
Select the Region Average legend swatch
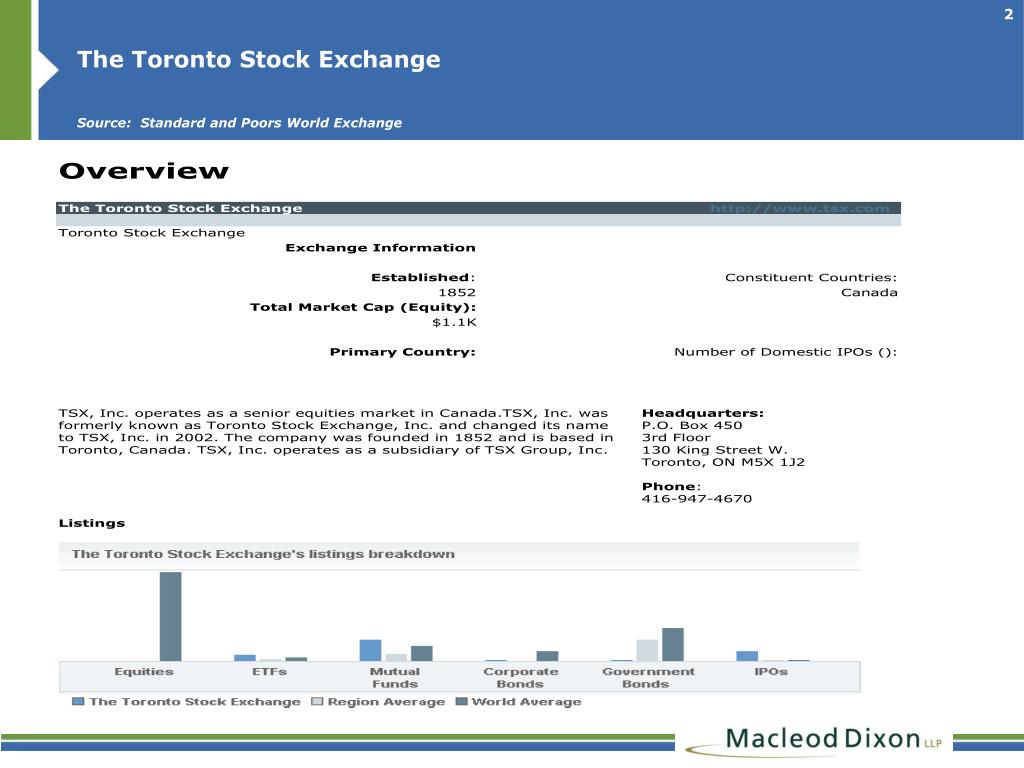[317, 701]
